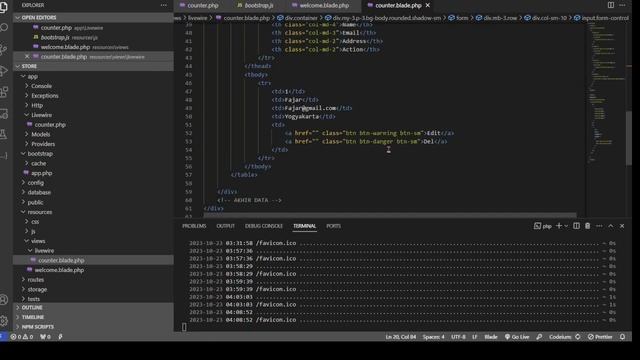Split the editor to the right
This screenshot has width=640, height=360.
611,5
